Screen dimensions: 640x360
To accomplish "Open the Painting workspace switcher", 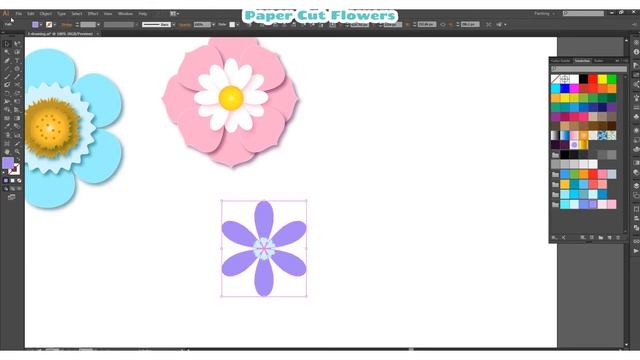I will tap(545, 13).
